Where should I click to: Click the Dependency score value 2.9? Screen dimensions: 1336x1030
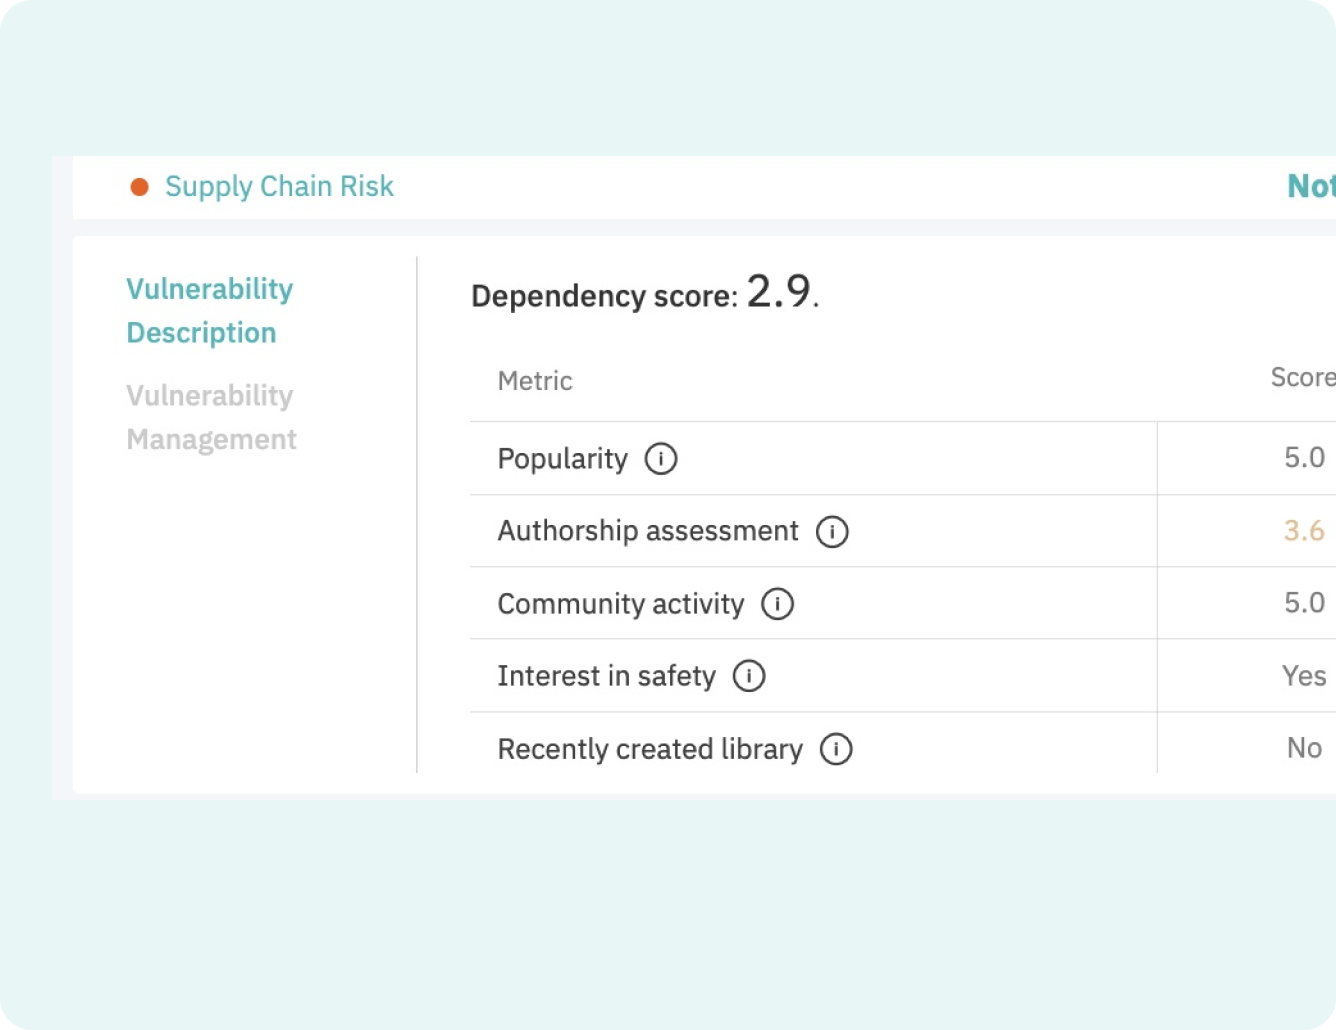[779, 294]
